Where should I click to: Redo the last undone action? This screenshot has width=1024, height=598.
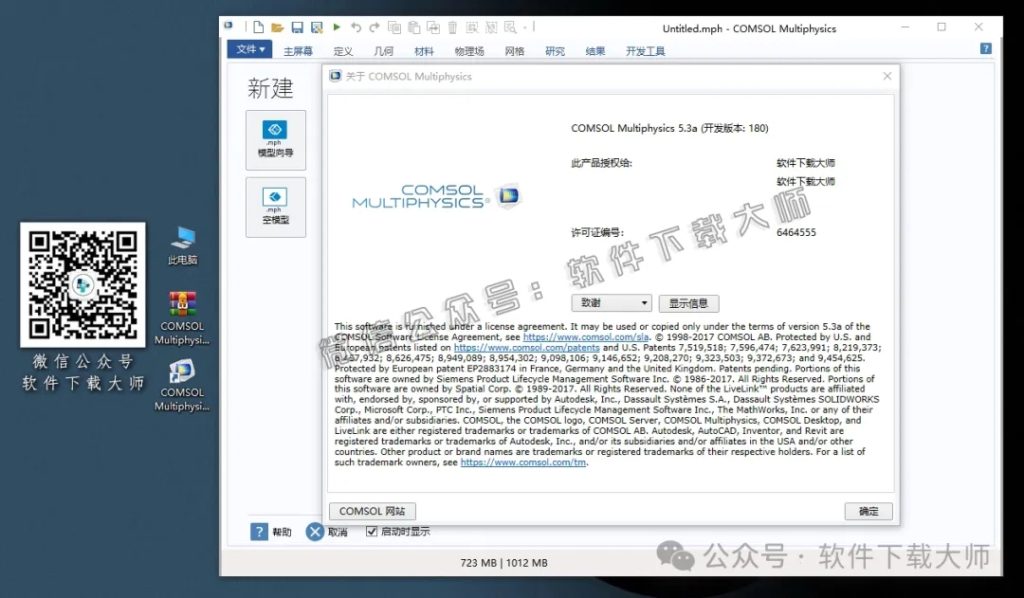374,26
